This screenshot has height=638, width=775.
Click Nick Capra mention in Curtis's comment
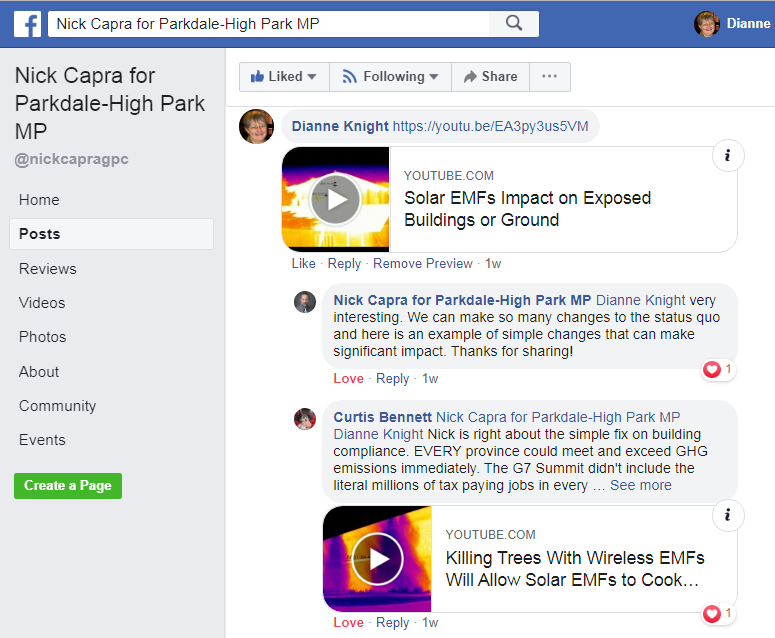tap(558, 417)
